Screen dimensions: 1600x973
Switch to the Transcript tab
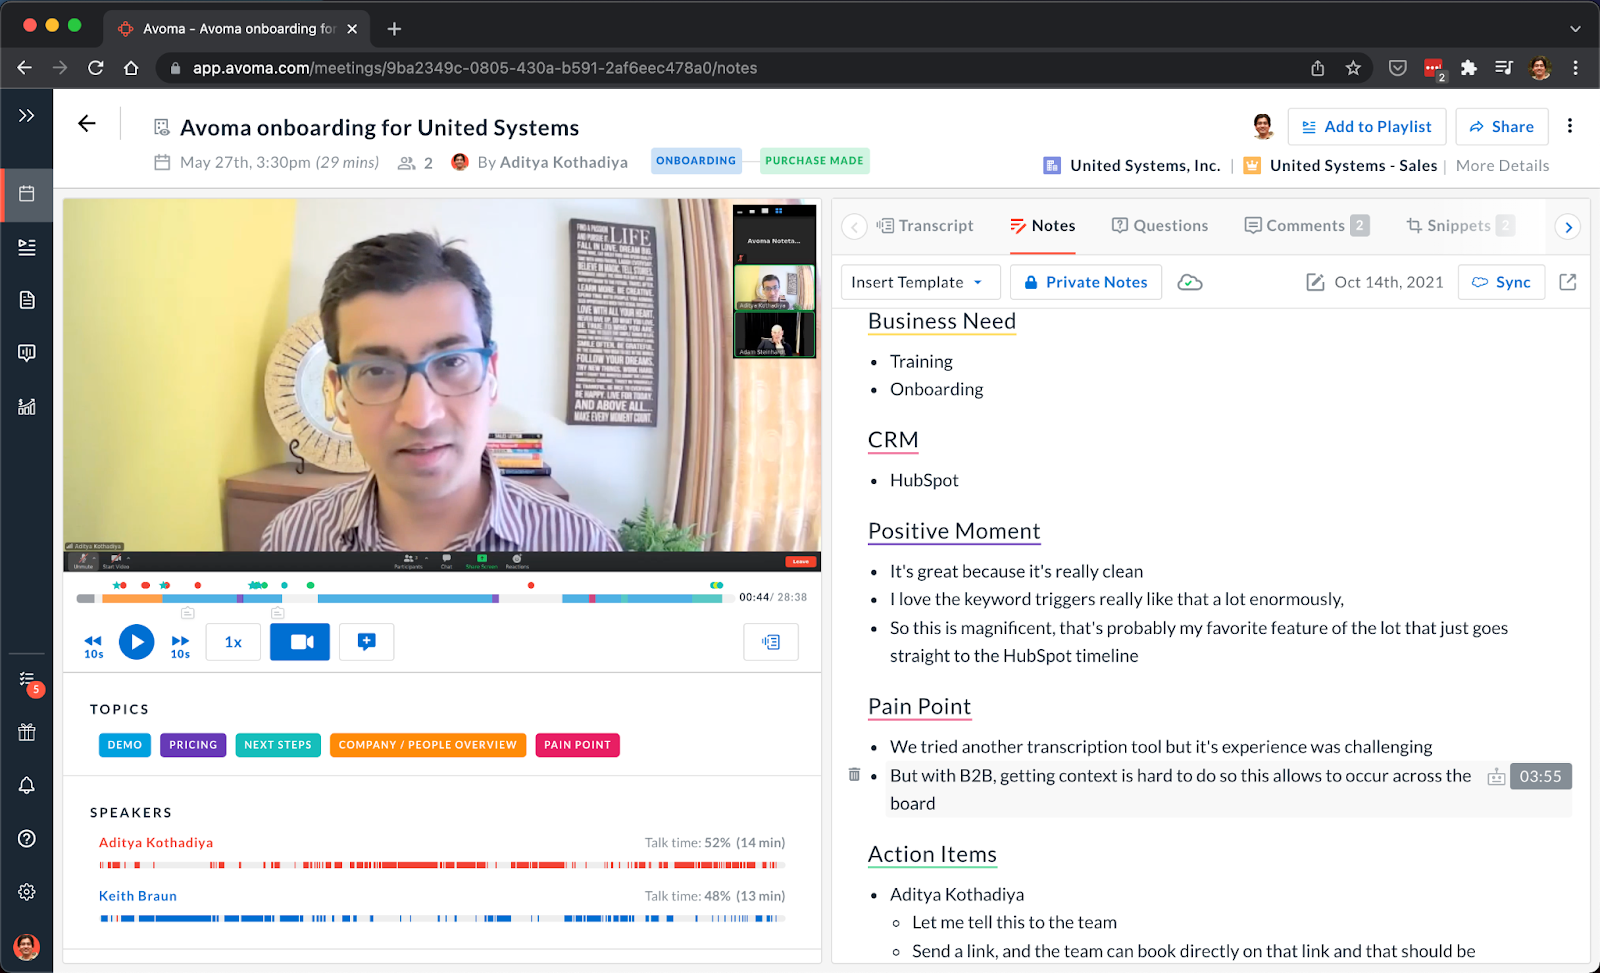click(925, 226)
